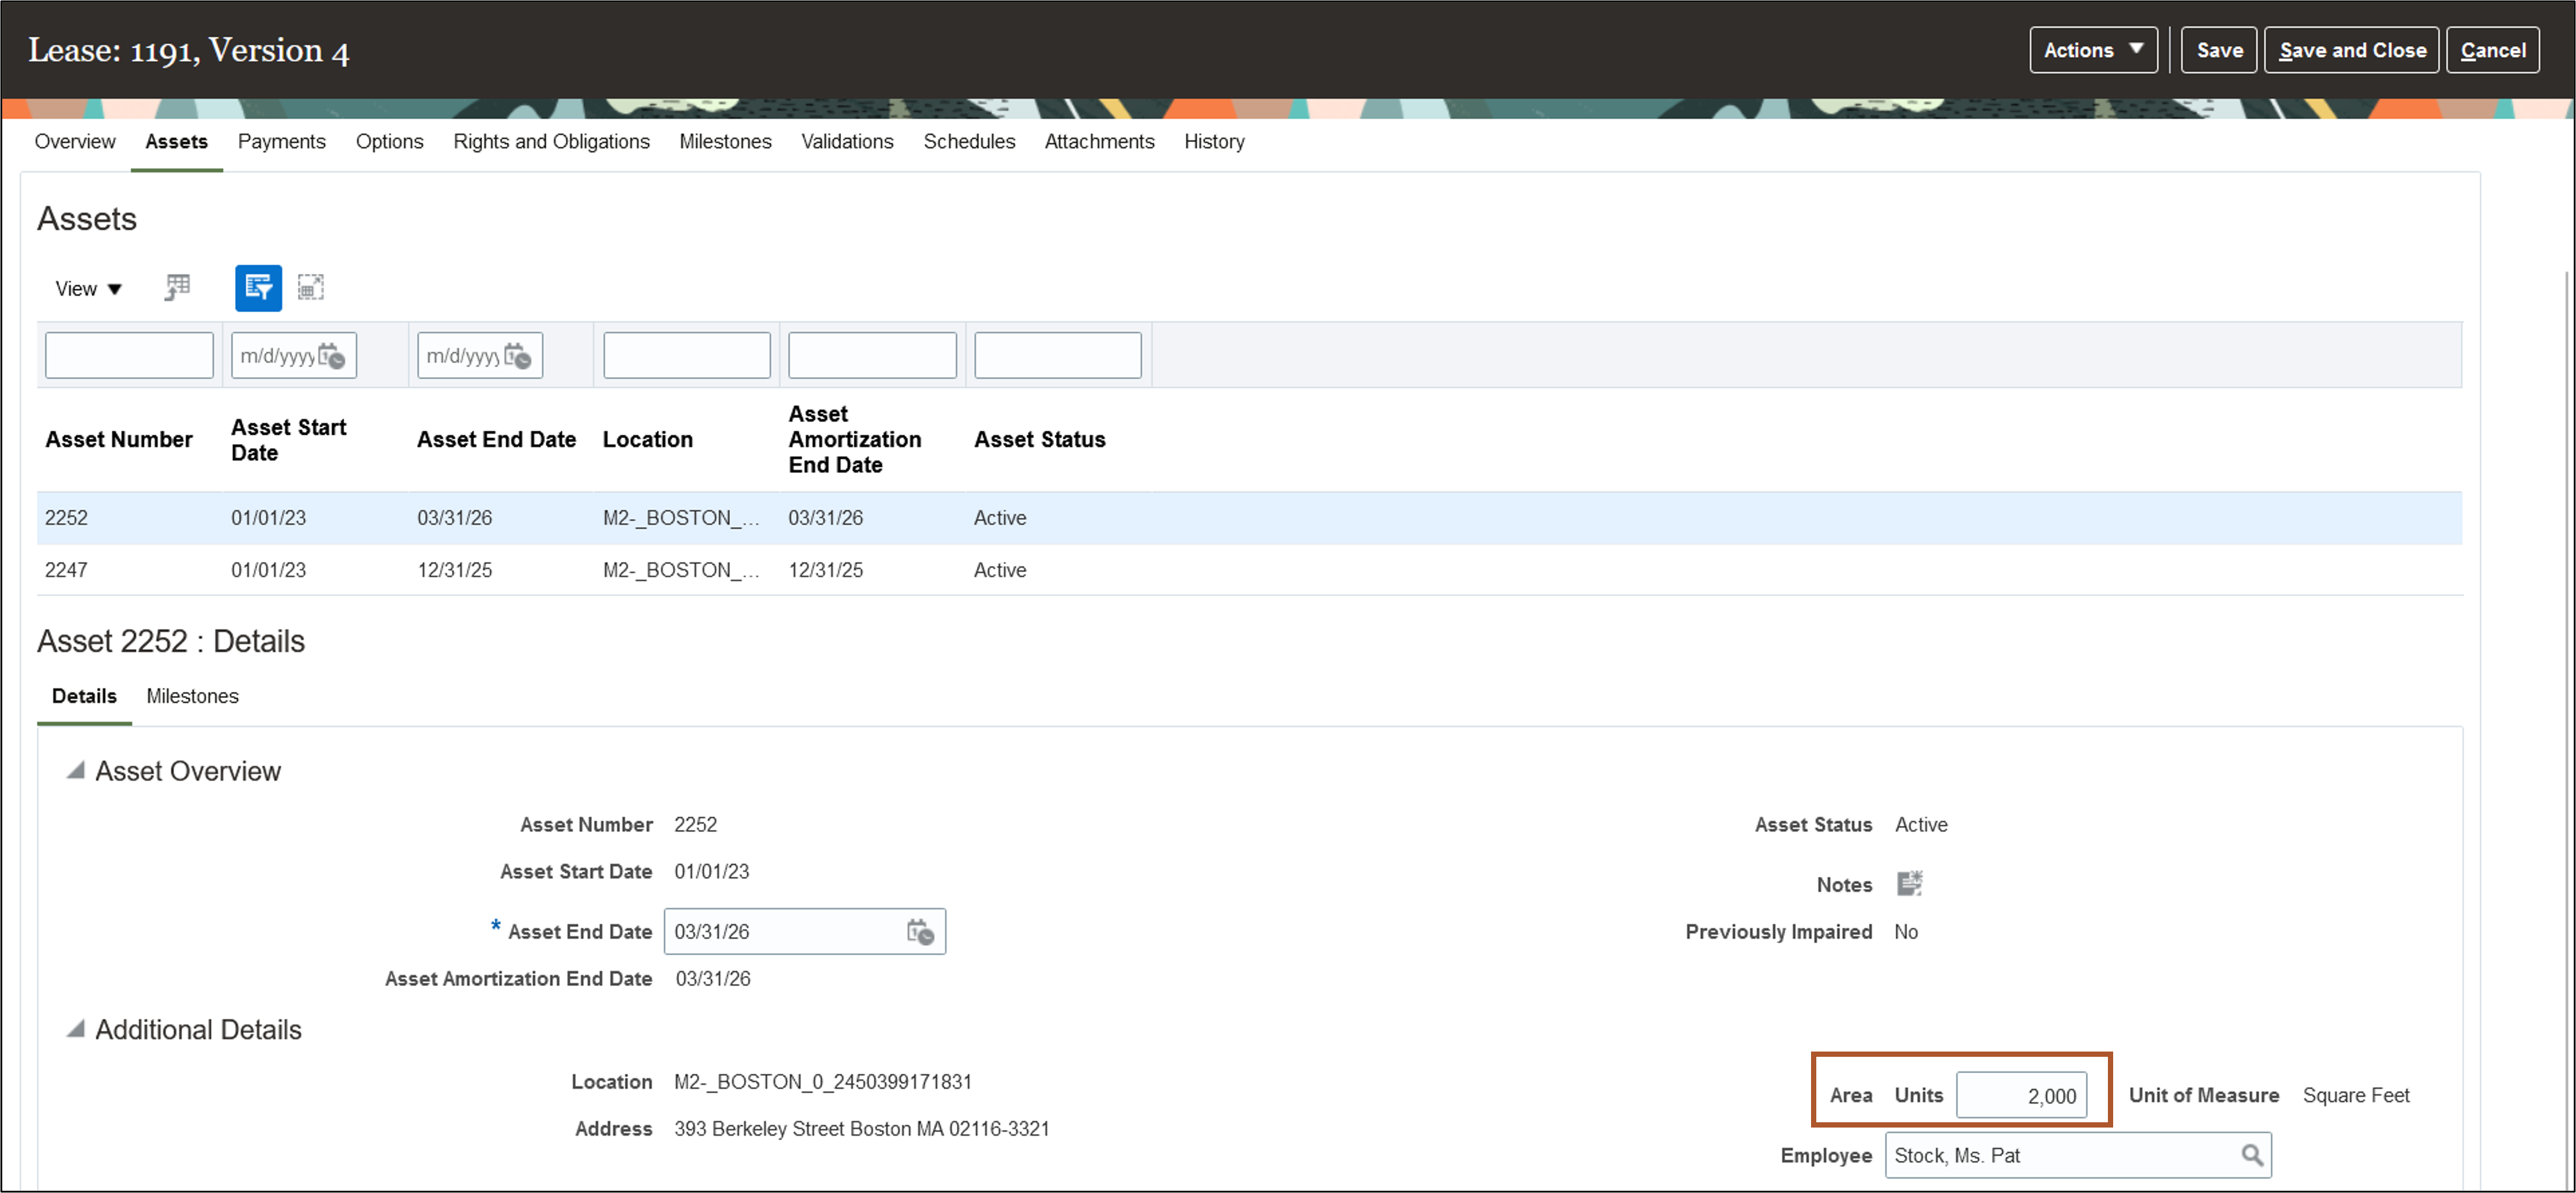Image resolution: width=2576 pixels, height=1193 pixels.
Task: Click the Notes icon in Asset Overview
Action: [1909, 884]
